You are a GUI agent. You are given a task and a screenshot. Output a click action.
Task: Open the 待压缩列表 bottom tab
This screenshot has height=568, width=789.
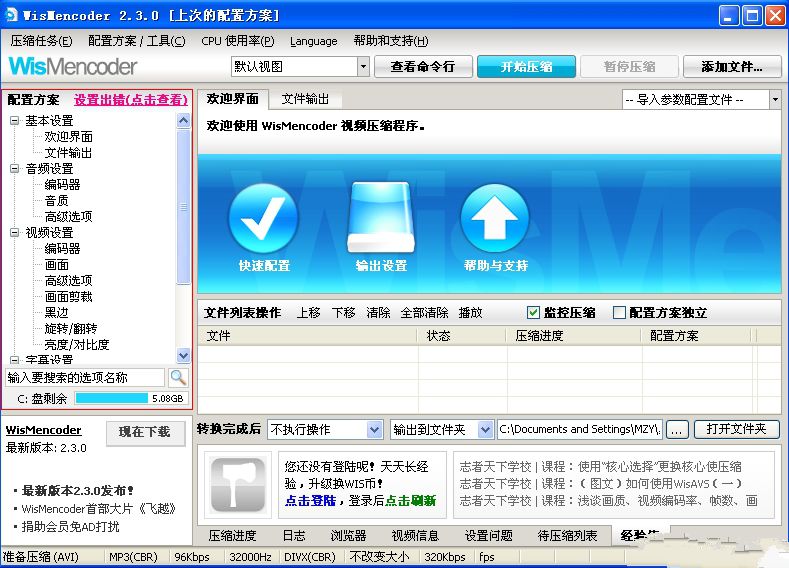tap(567, 536)
